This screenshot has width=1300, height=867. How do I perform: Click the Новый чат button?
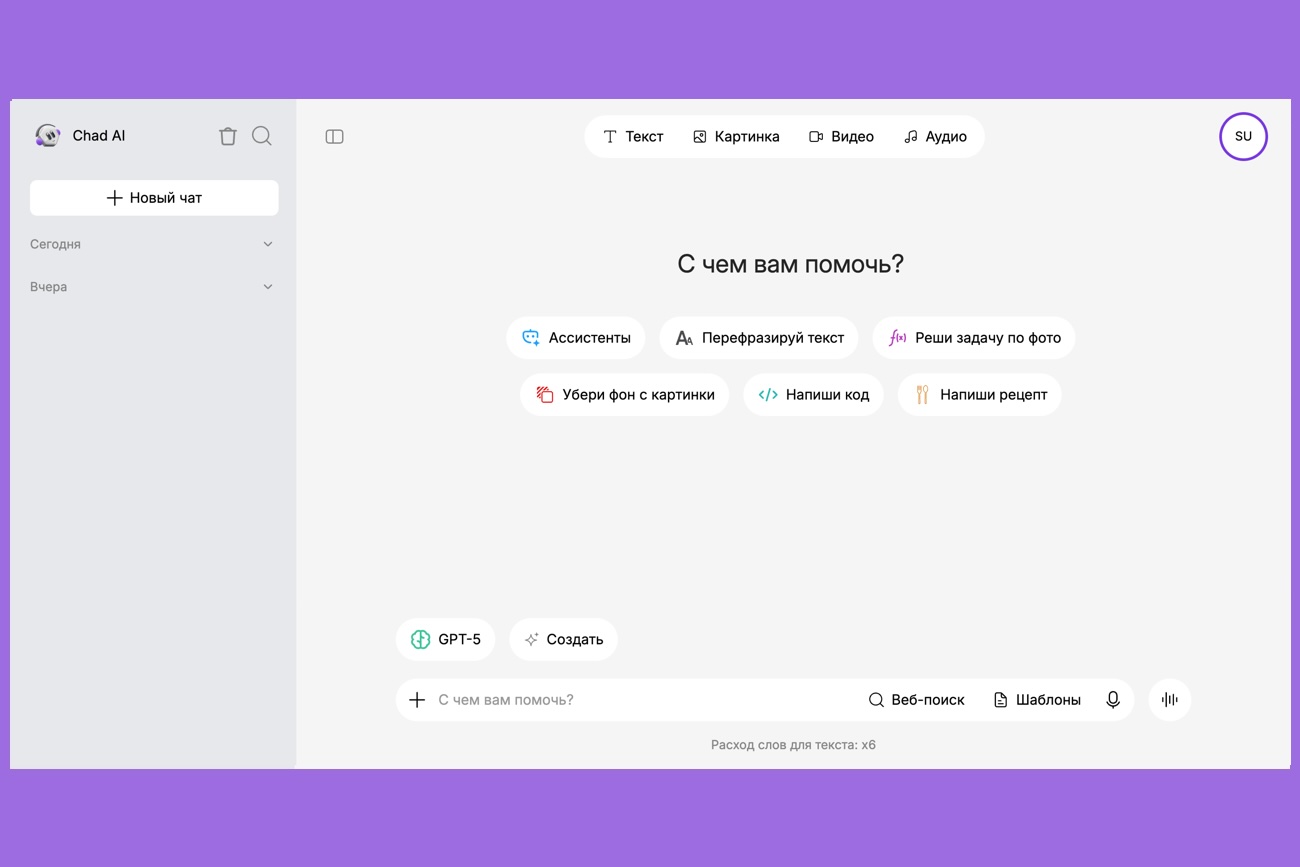(153, 197)
